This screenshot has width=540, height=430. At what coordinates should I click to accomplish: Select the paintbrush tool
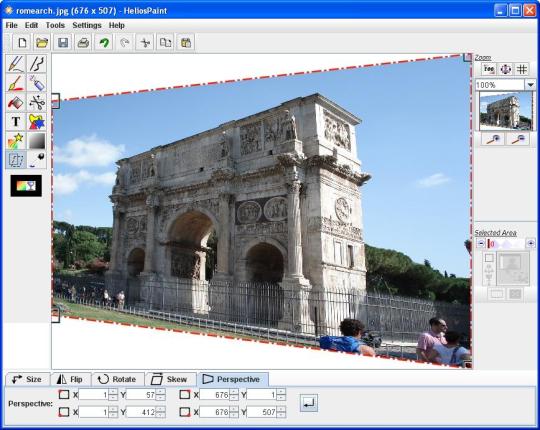click(x=16, y=83)
